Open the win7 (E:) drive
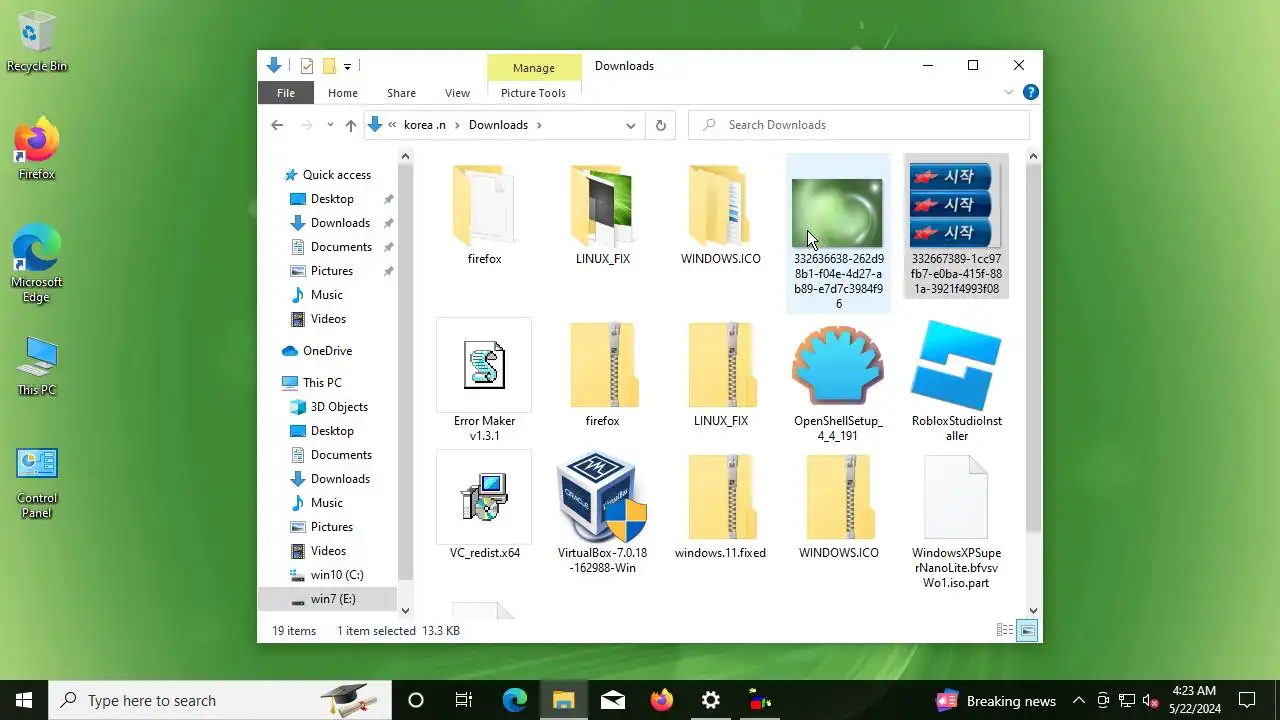Screen dimensions: 1280x720 pos(332,599)
